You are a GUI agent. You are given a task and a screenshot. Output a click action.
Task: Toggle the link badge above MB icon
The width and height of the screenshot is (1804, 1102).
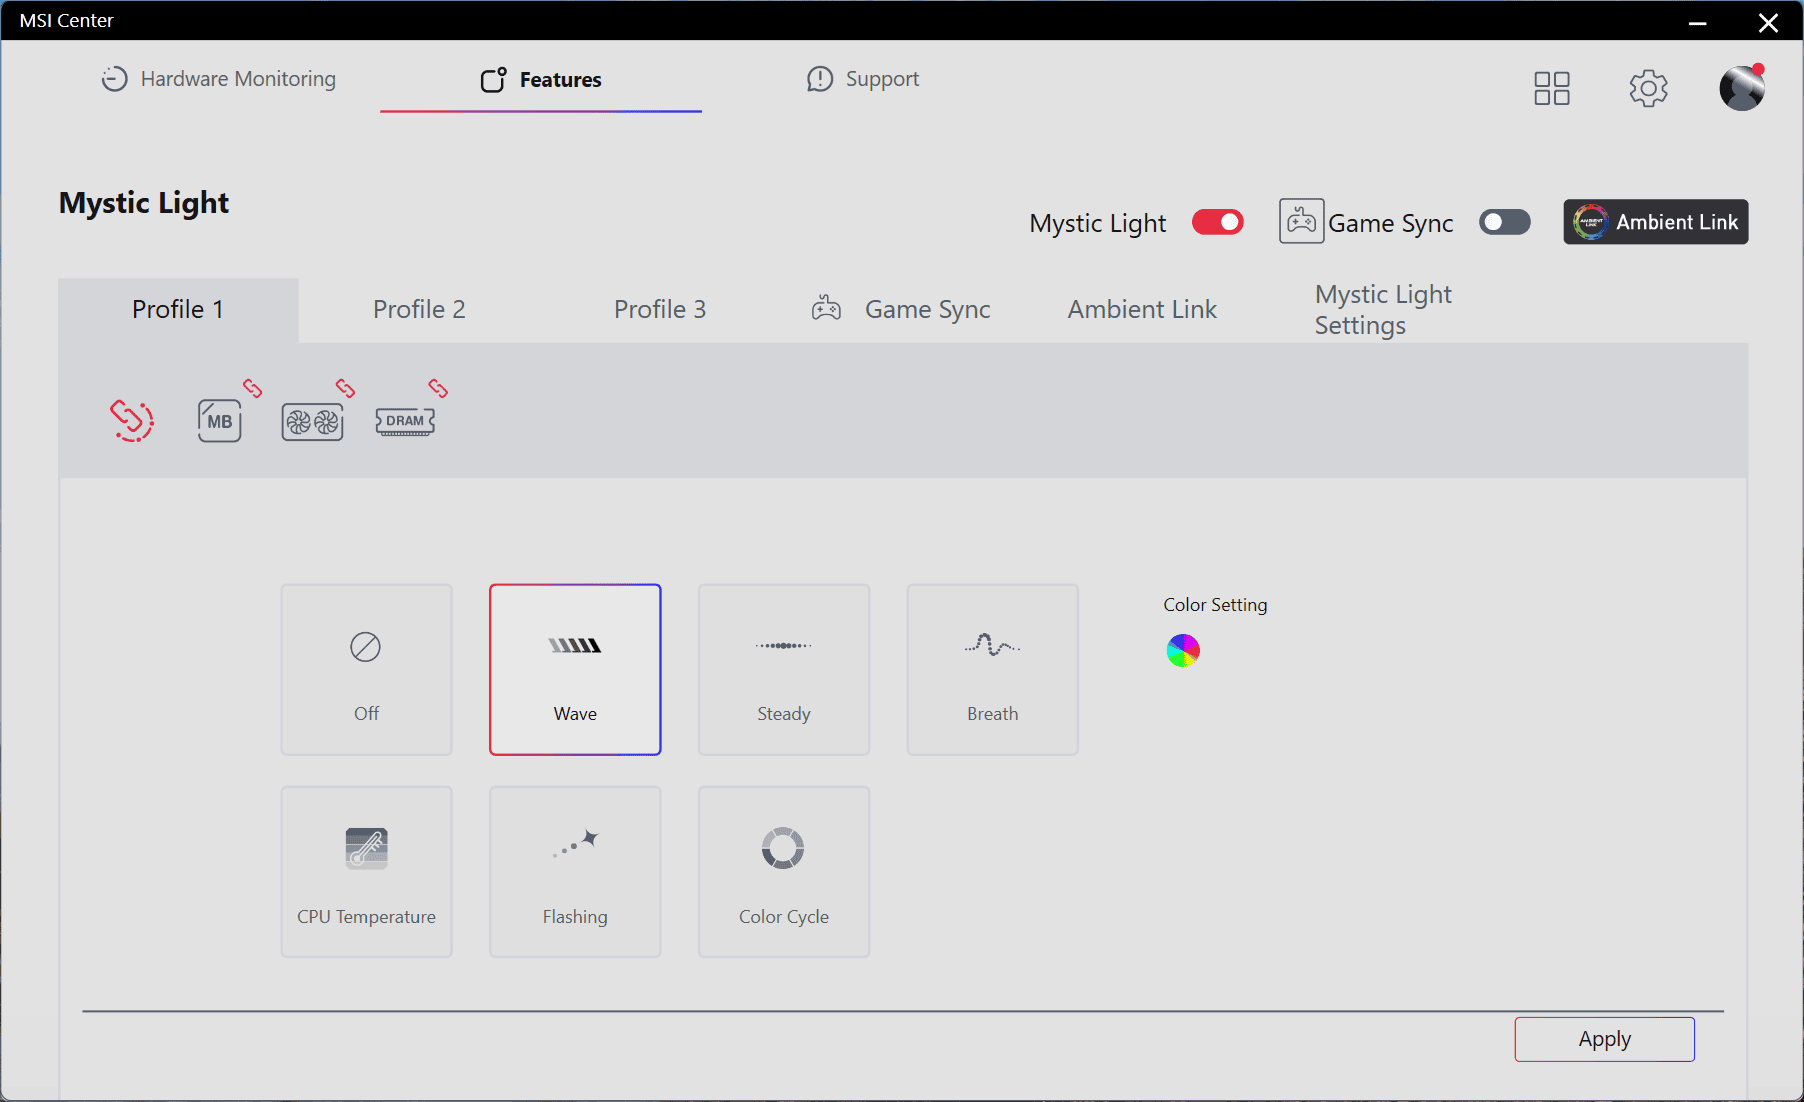252,388
